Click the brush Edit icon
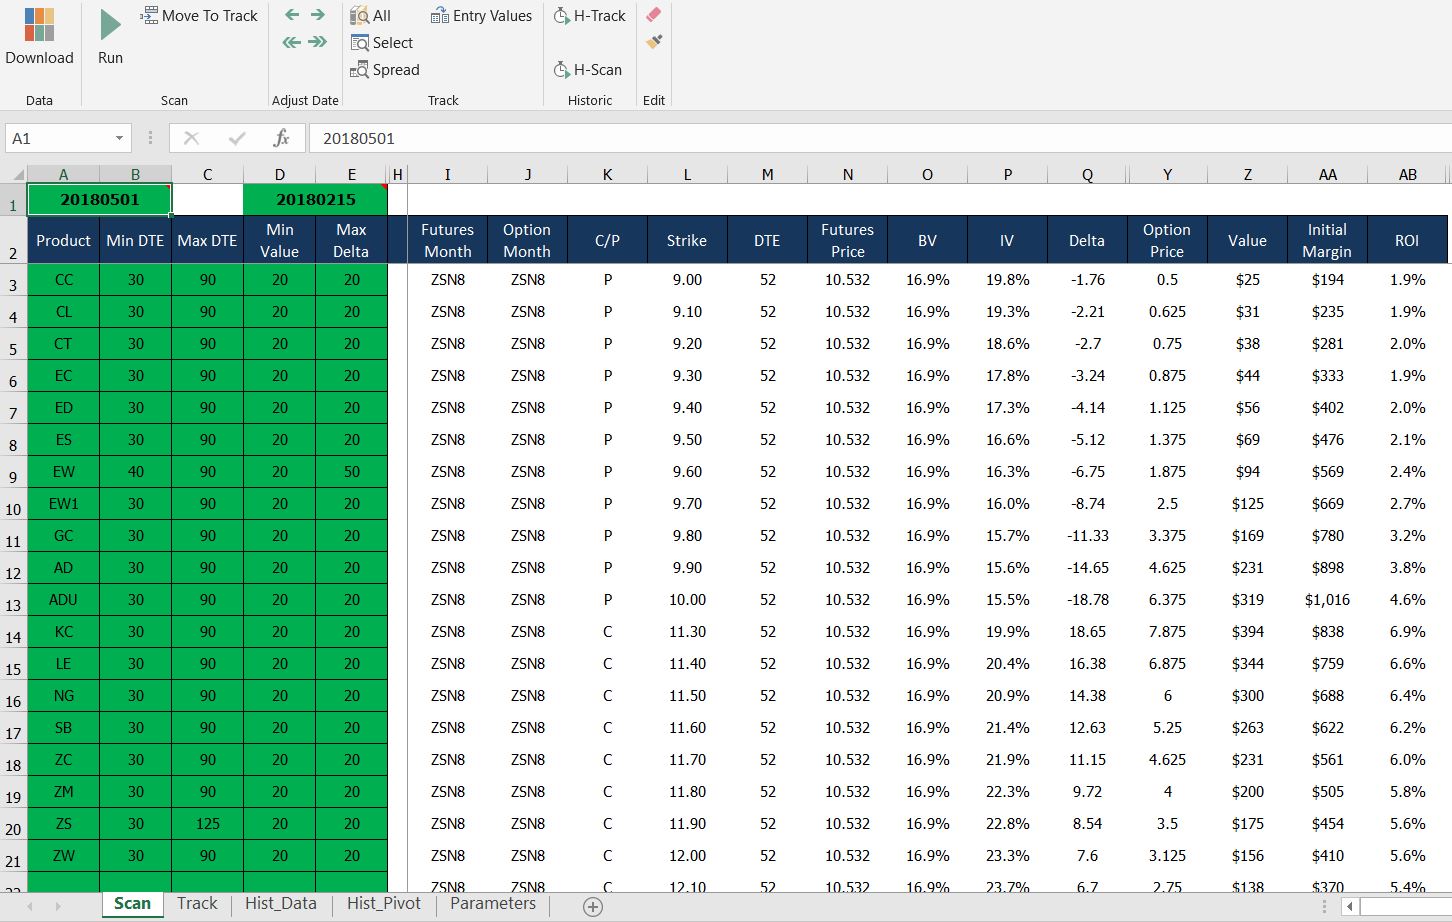 tap(654, 42)
